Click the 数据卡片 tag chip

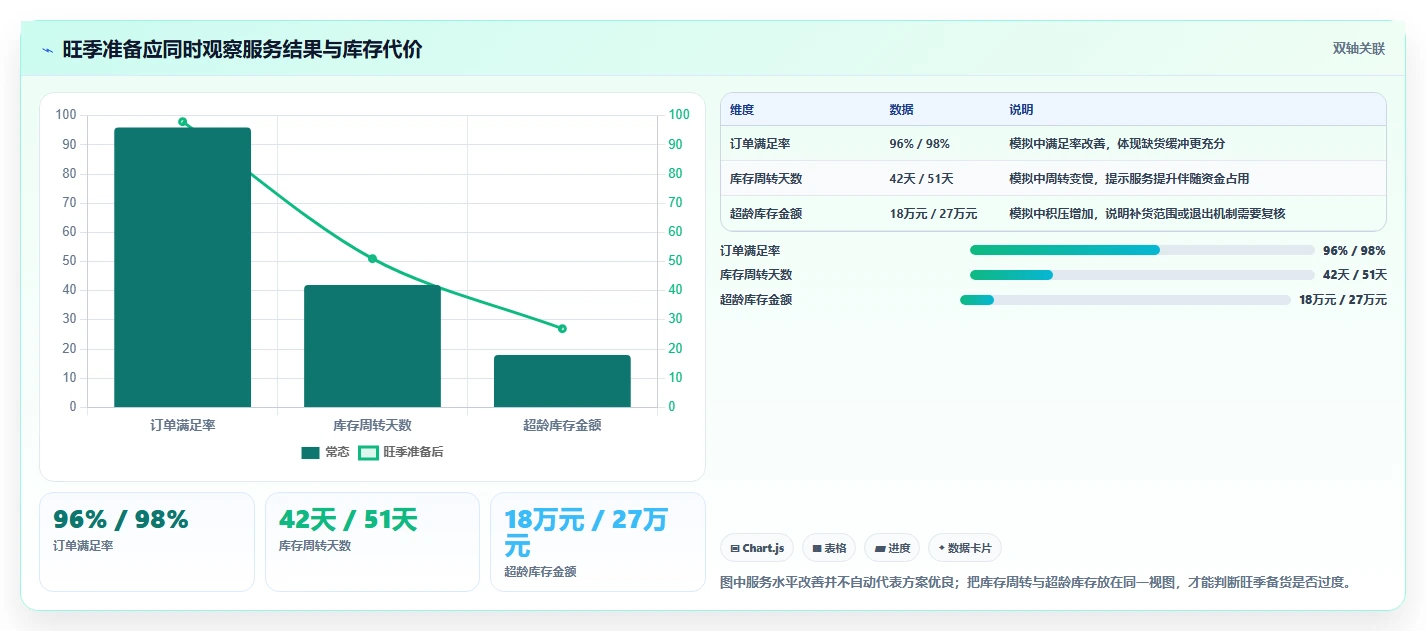tap(965, 548)
